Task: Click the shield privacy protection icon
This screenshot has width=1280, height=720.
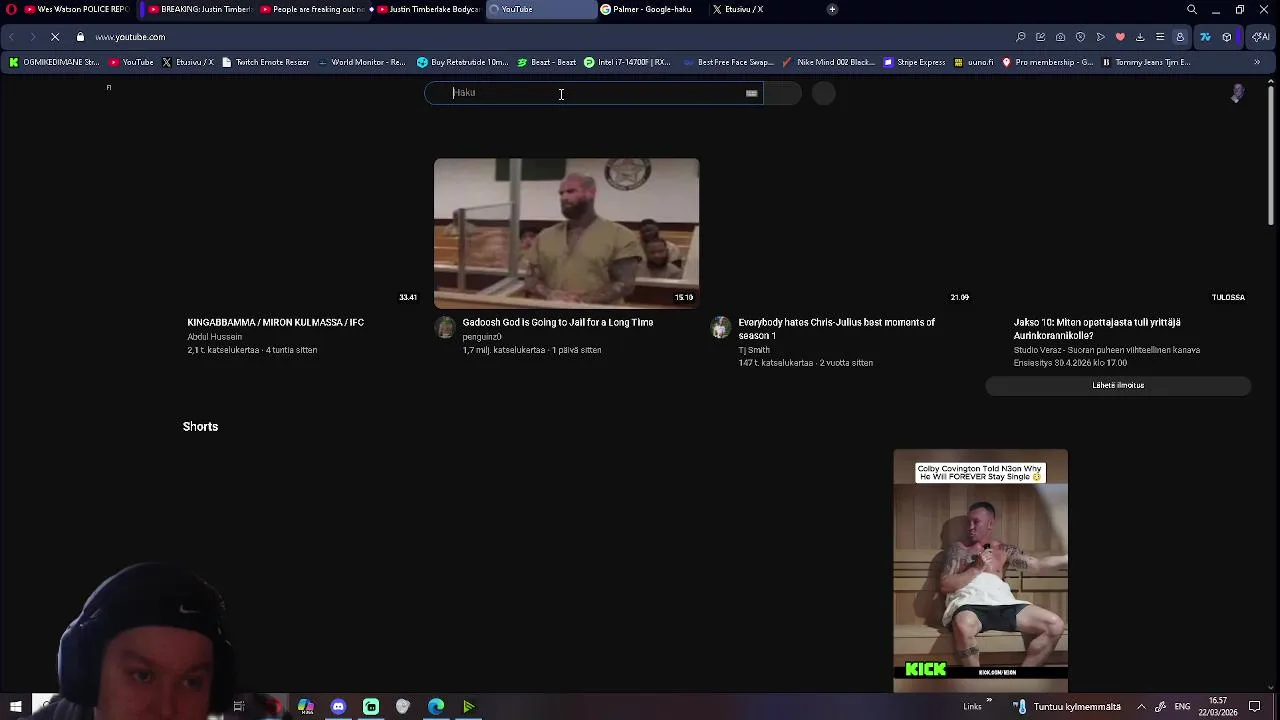Action: pos(1080,37)
